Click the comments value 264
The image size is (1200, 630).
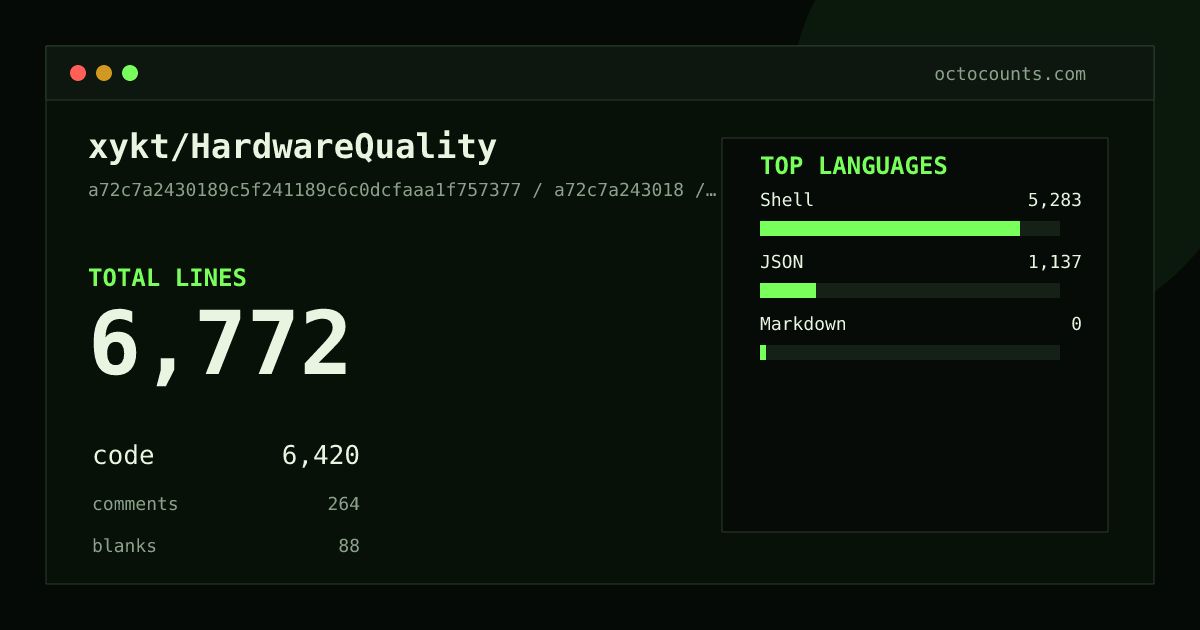[343, 504]
